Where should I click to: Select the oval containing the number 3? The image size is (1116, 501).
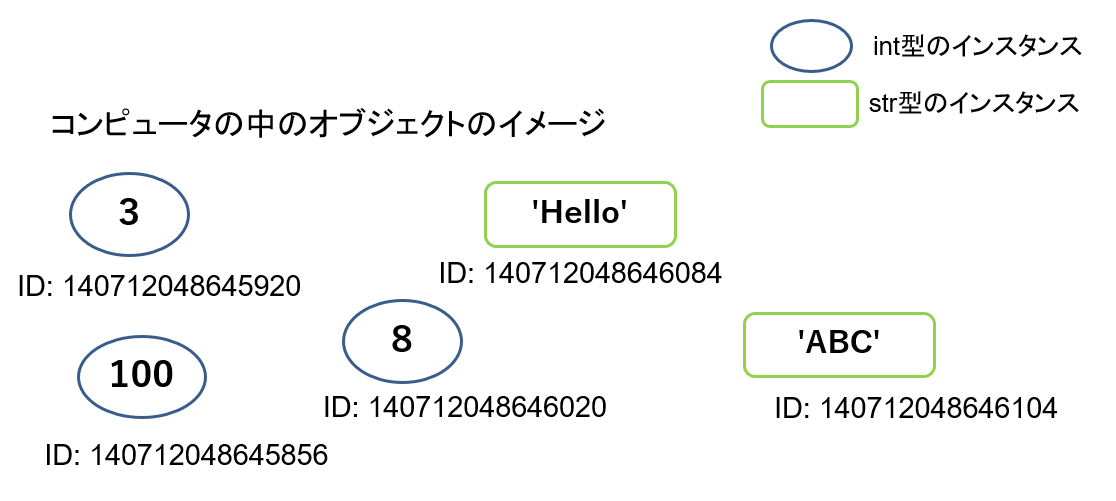coord(129,214)
